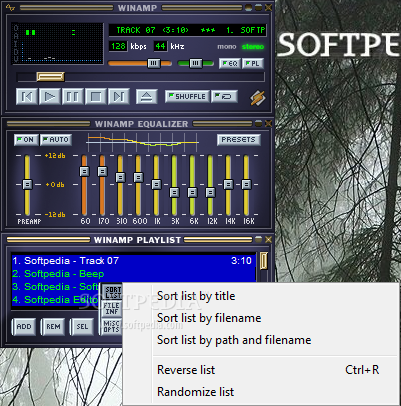This screenshot has height=406, width=401.
Task: Toggle windowshade mode on Winamp main window
Action: click(258, 7)
